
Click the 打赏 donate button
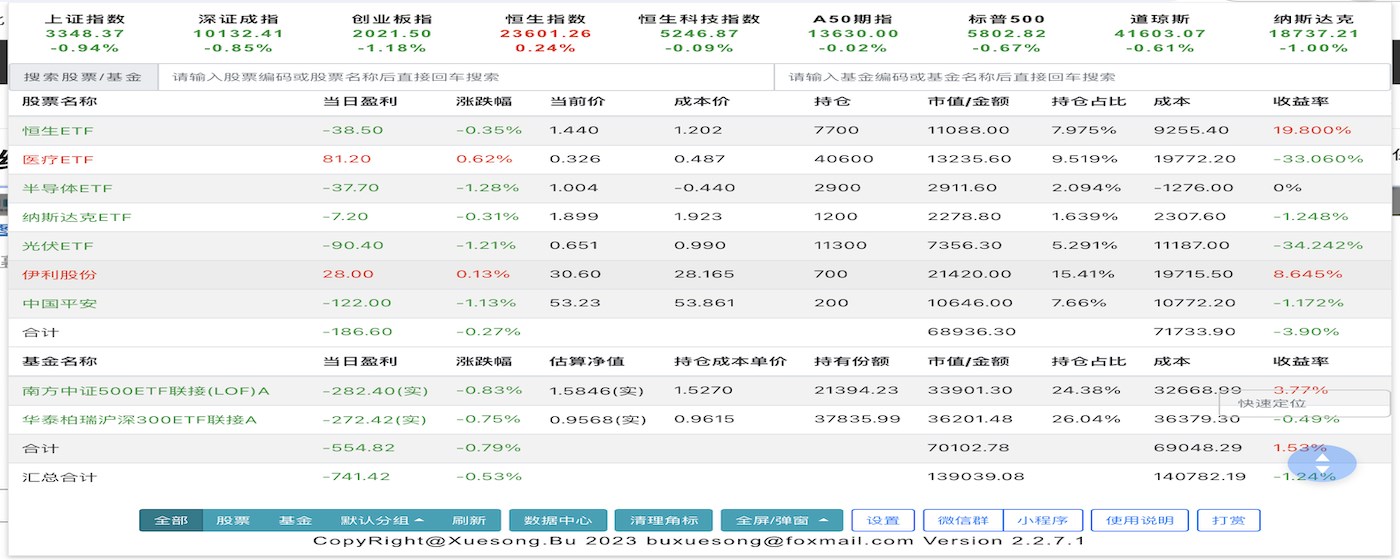pos(1229,520)
